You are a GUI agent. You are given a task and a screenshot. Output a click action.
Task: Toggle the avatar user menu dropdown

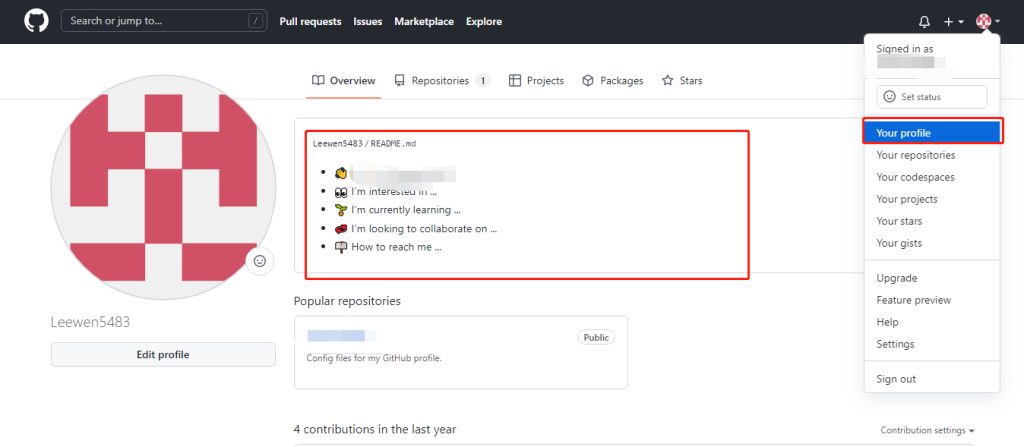point(987,22)
